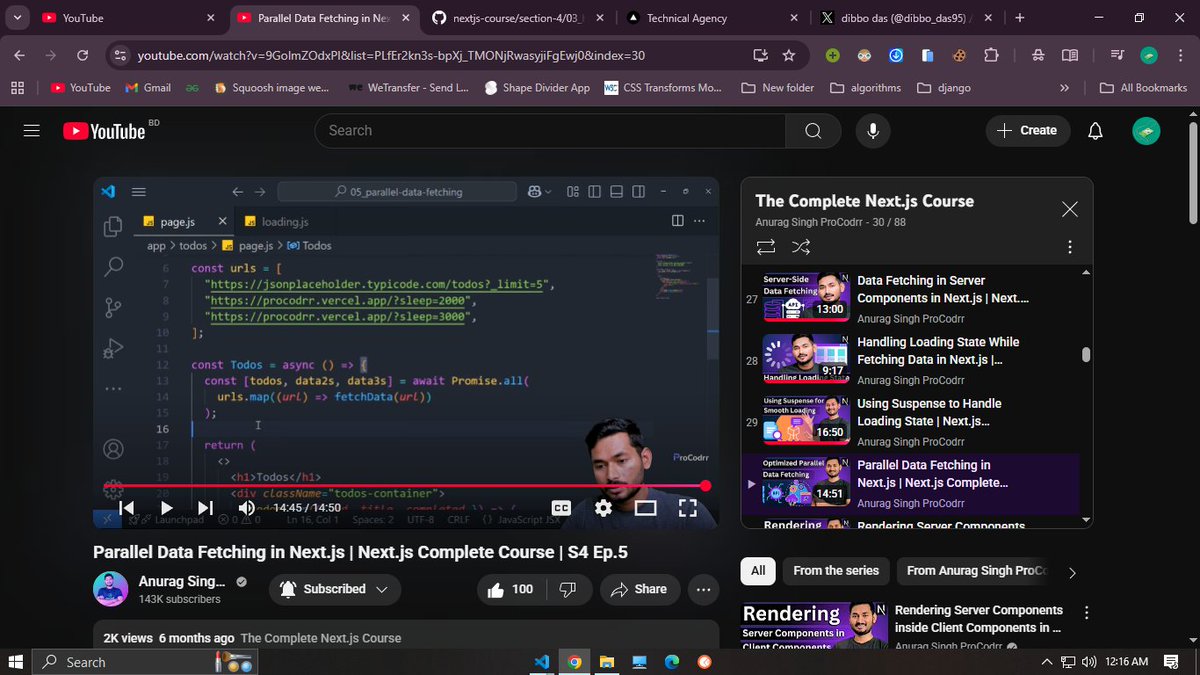Image resolution: width=1200 pixels, height=675 pixels.
Task: Select the From Anurag Singh ProCodrr chip
Action: (975, 571)
